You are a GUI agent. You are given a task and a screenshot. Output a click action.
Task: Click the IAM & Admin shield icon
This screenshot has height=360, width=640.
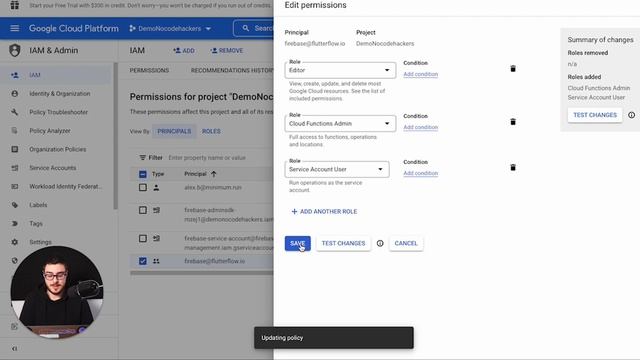(x=15, y=50)
